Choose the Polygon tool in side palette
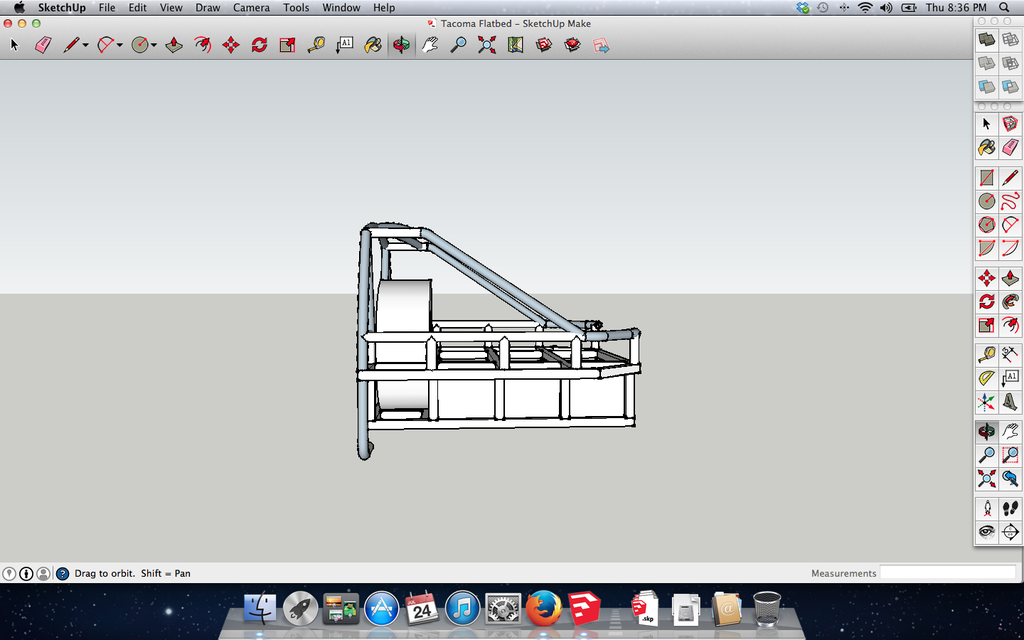Screen dimensions: 1024x640 click(x=987, y=225)
